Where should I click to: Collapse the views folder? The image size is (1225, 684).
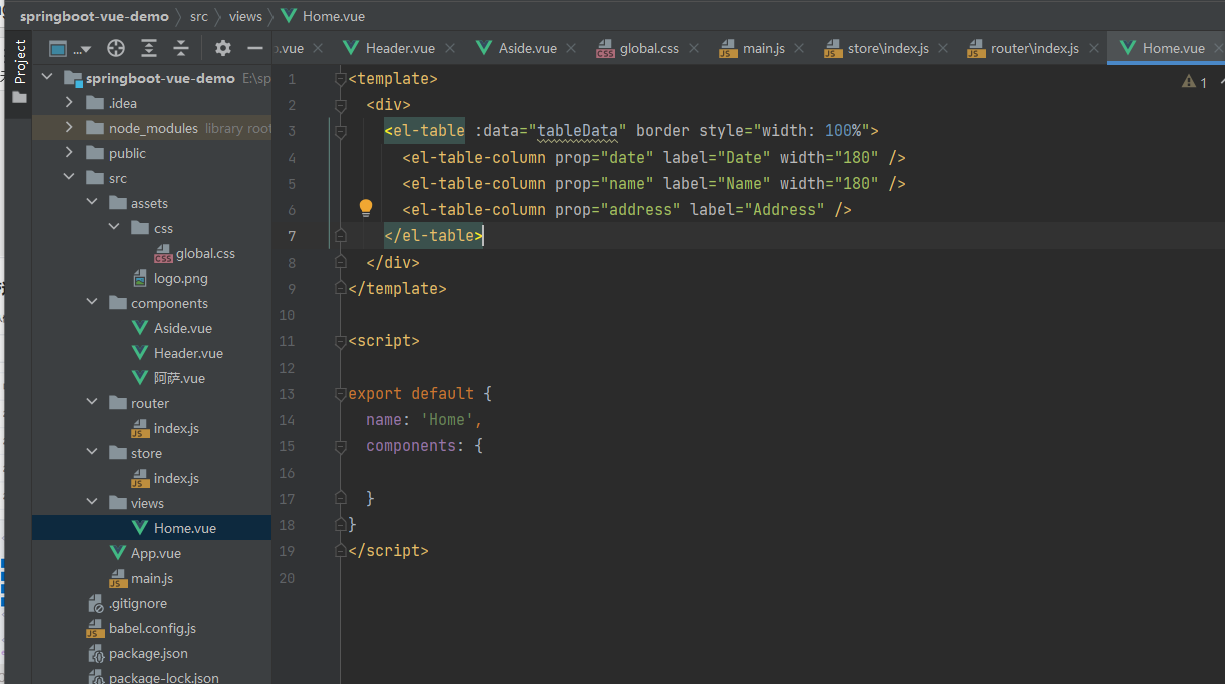[91, 503]
